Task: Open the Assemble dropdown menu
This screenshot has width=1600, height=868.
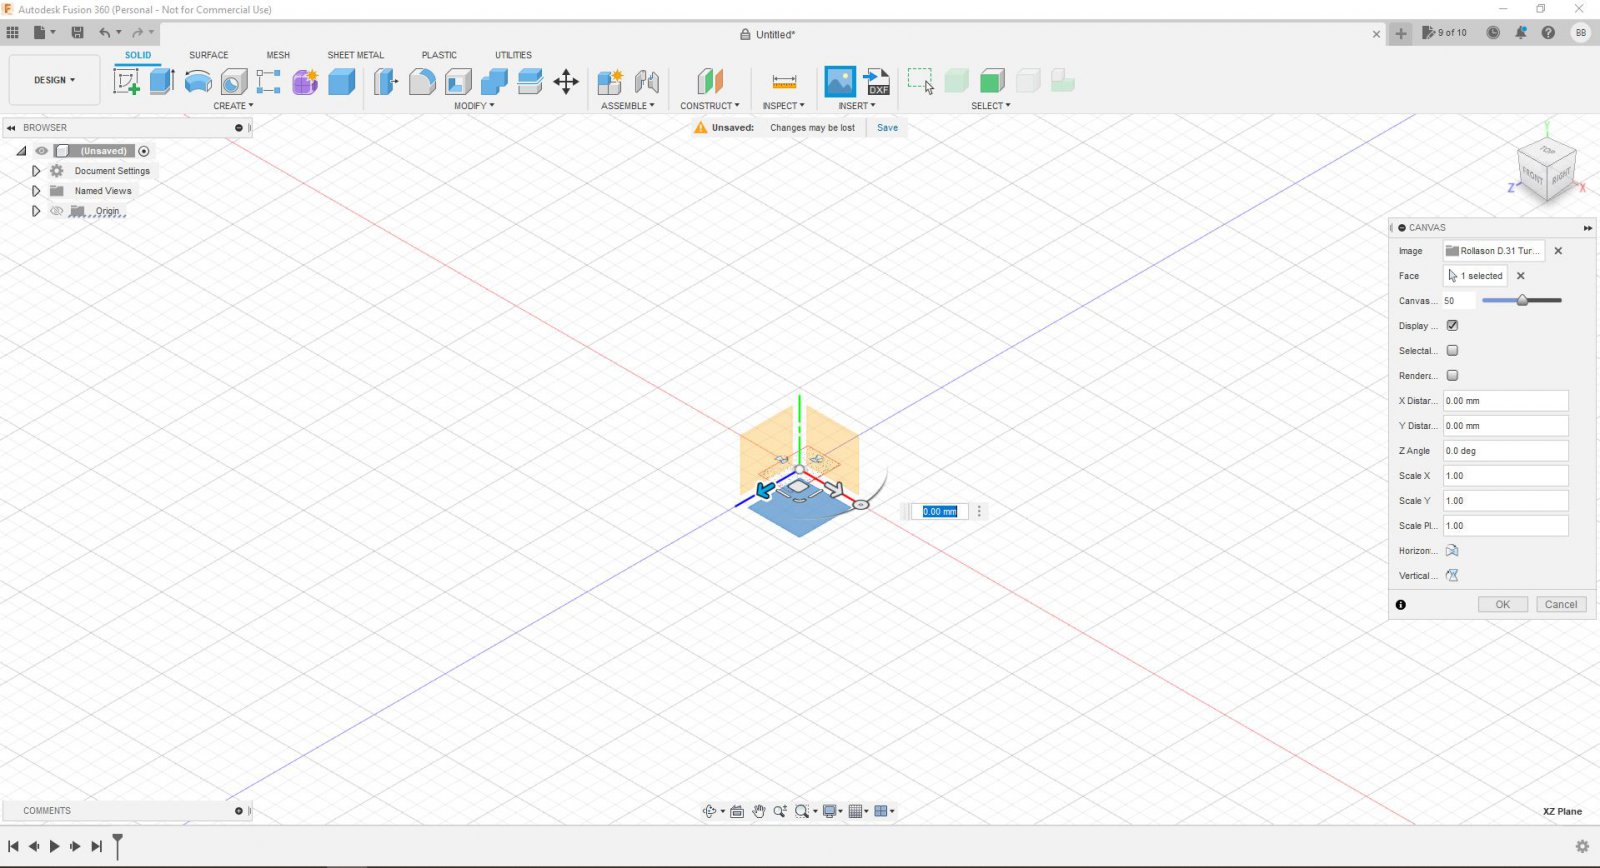Action: (x=628, y=106)
